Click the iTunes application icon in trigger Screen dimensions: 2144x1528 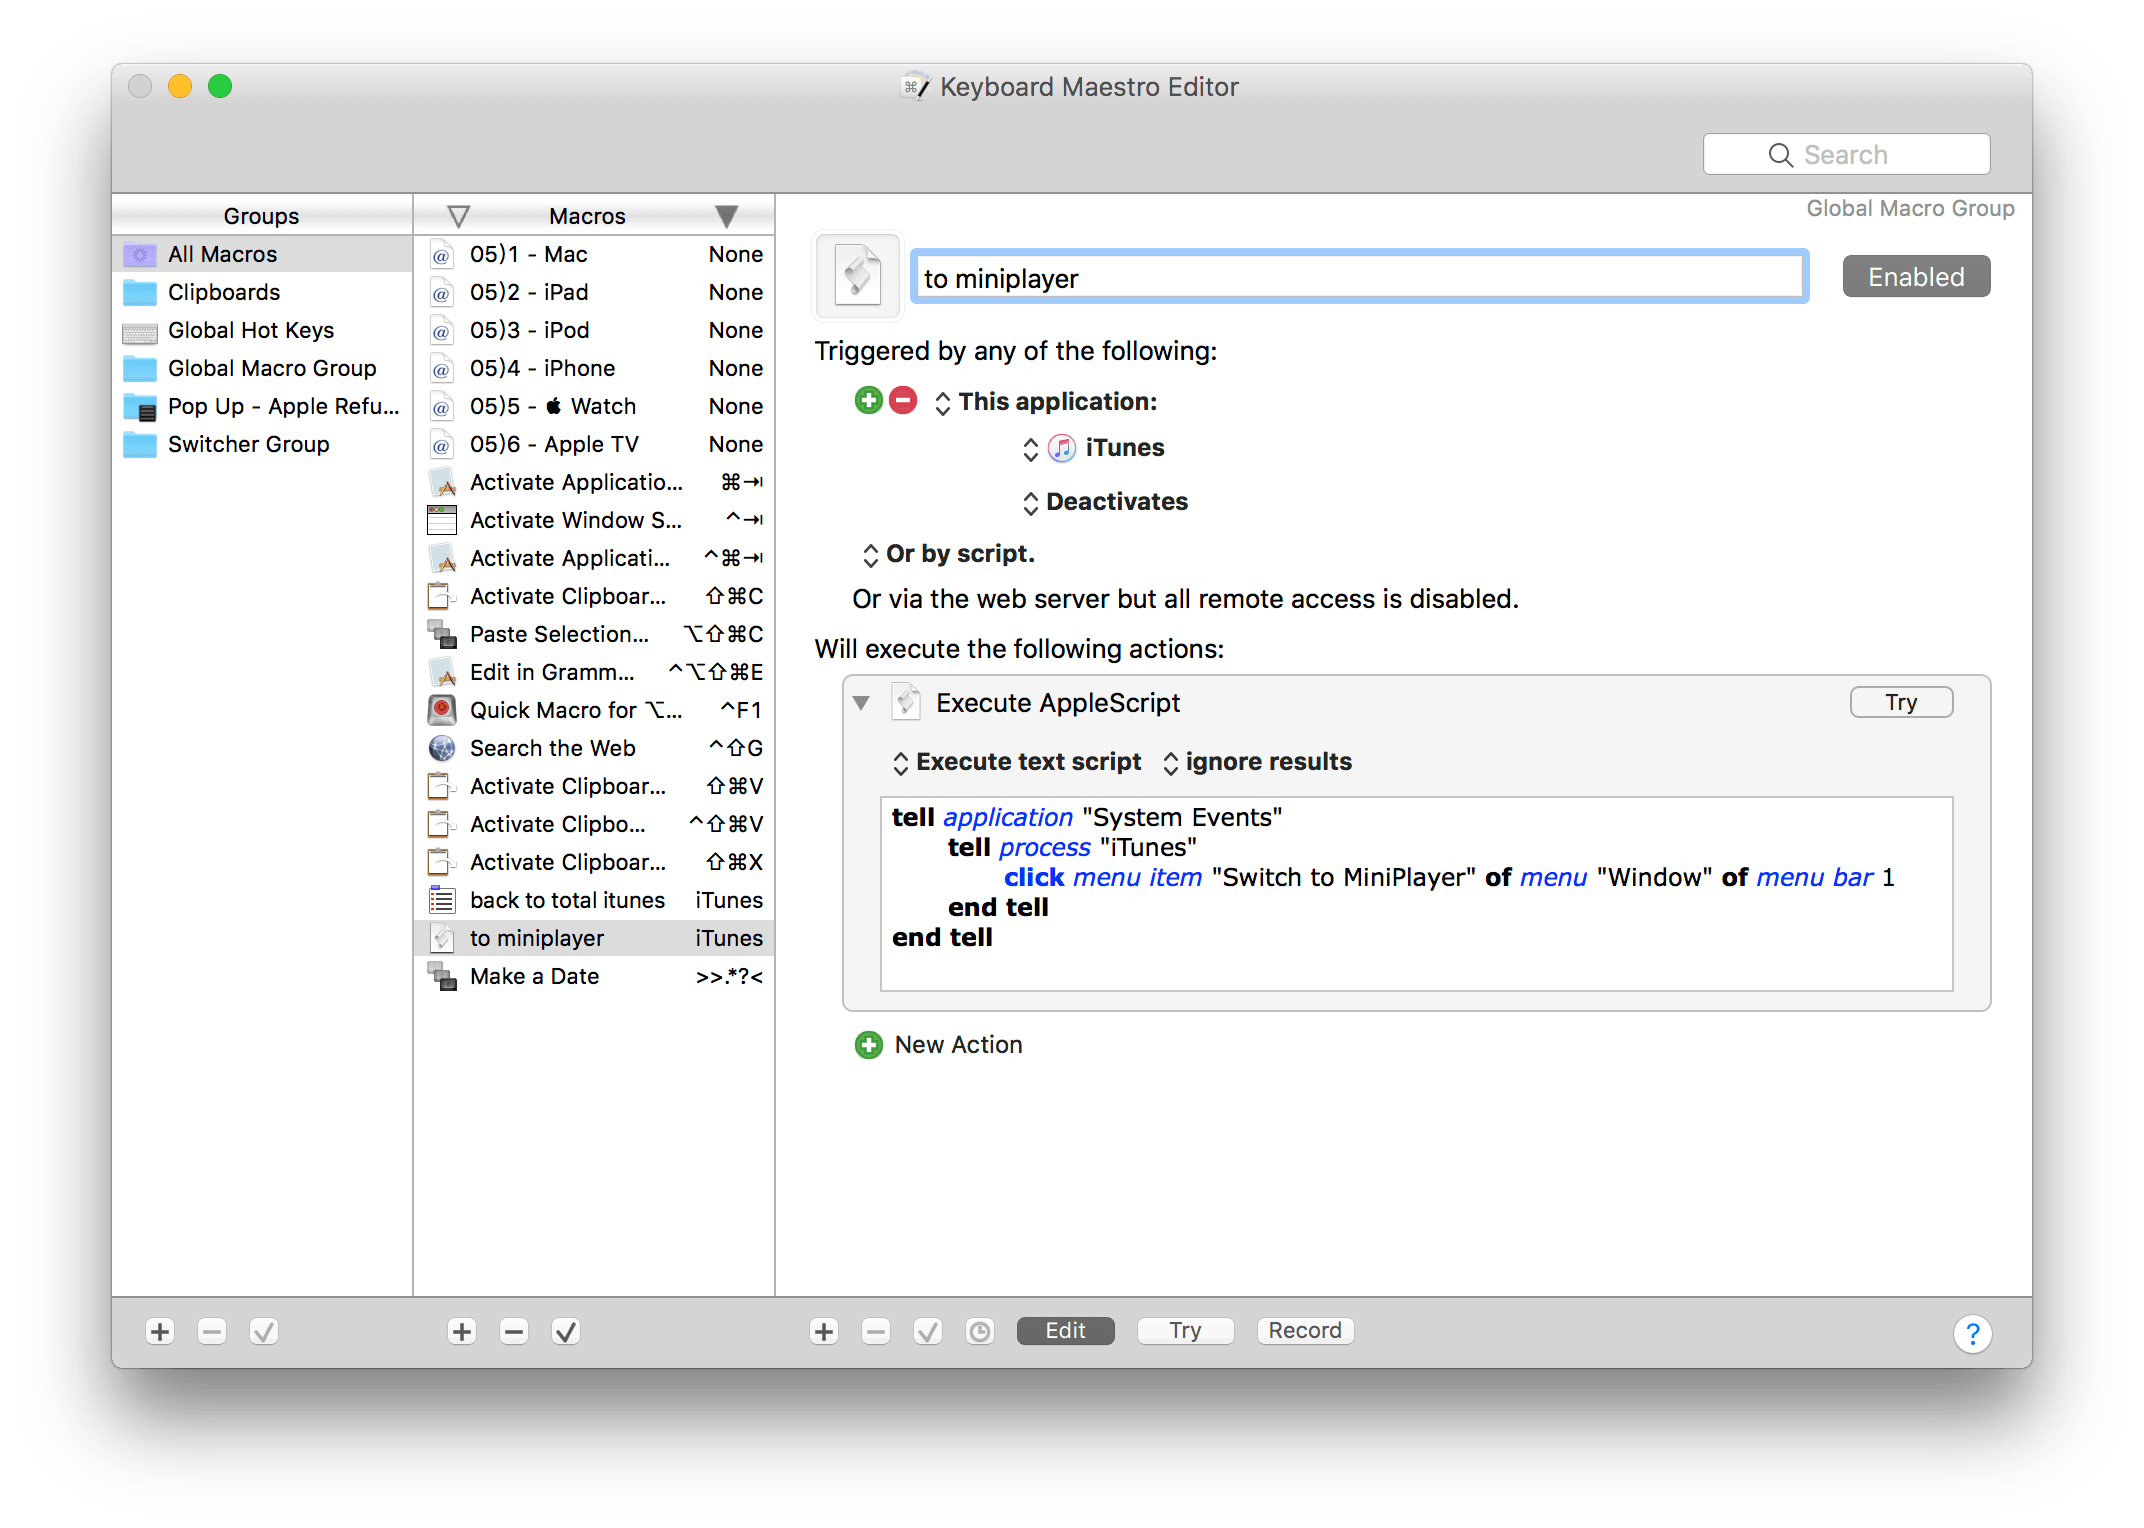coord(1062,448)
